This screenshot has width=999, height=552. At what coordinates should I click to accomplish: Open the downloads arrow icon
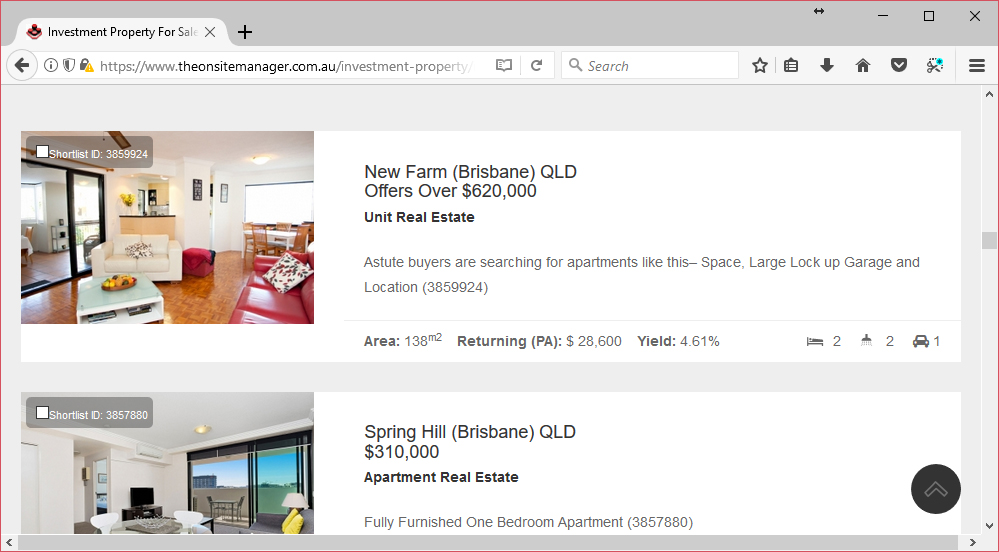coord(827,65)
